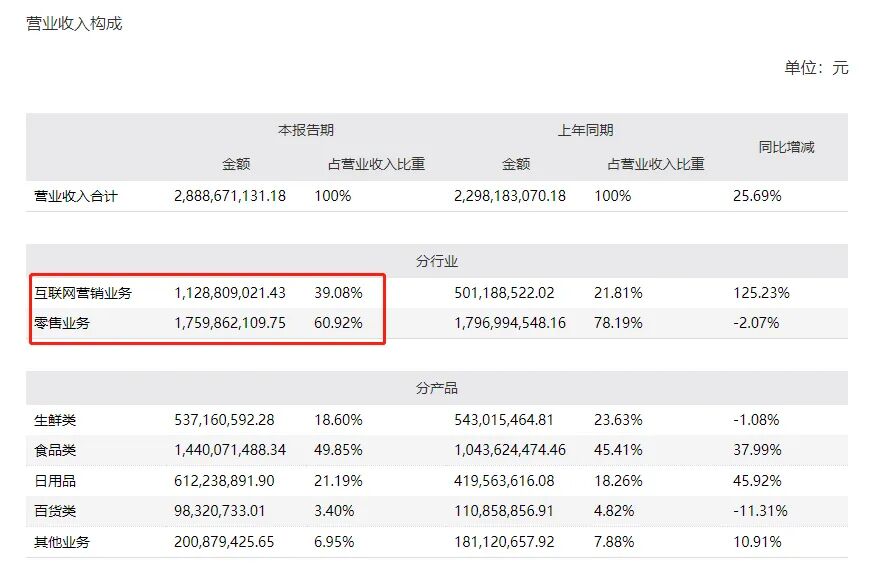This screenshot has width=875, height=581.
Task: Click the 18.26% share value
Action: [x=618, y=481]
